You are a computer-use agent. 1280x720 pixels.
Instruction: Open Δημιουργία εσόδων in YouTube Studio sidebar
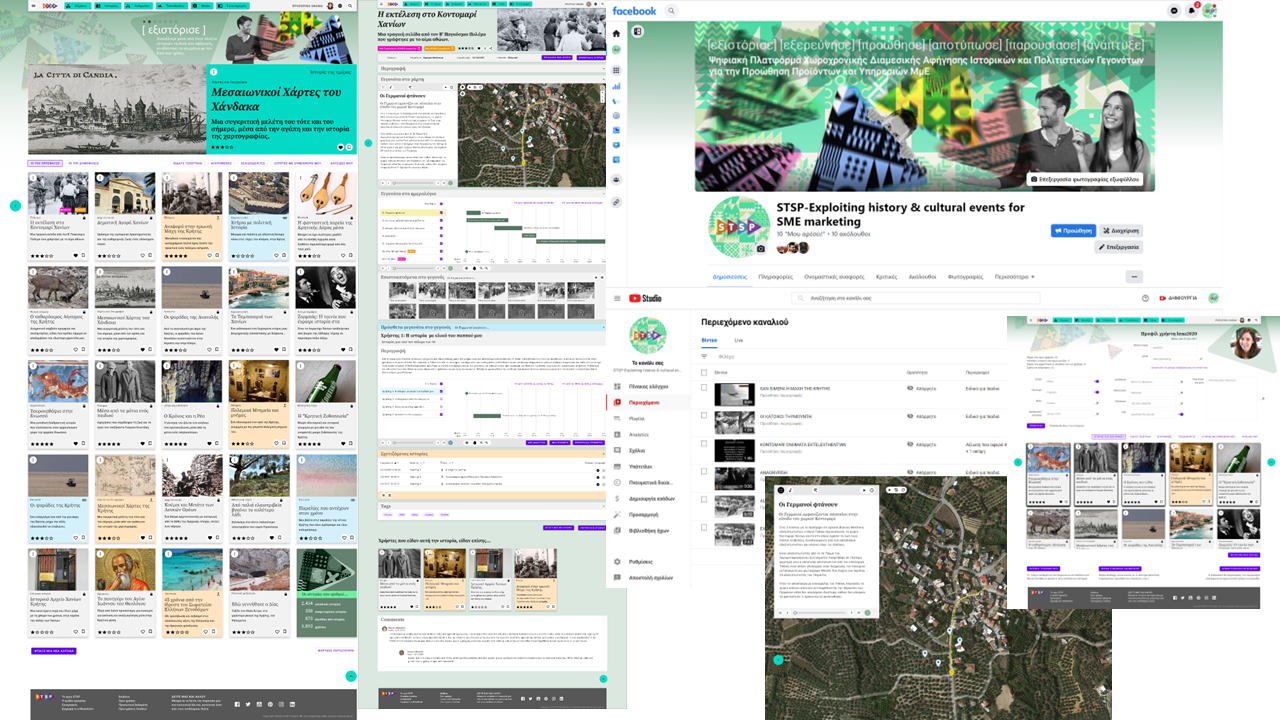648,498
